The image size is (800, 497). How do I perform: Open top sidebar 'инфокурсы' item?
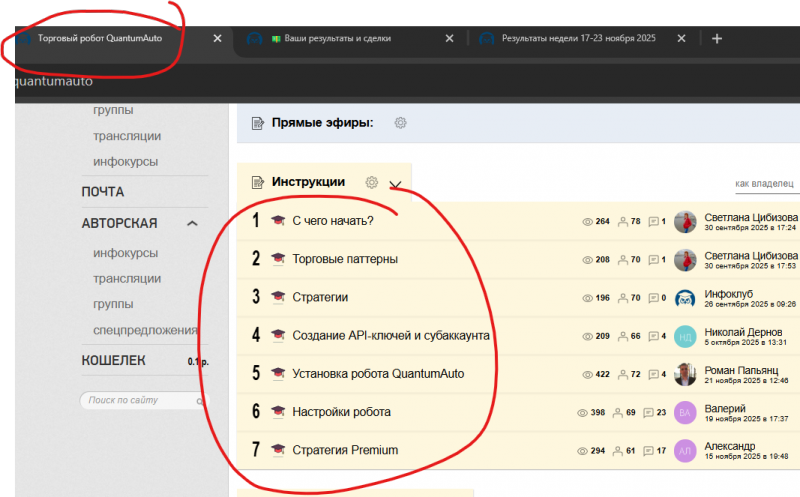pos(126,162)
